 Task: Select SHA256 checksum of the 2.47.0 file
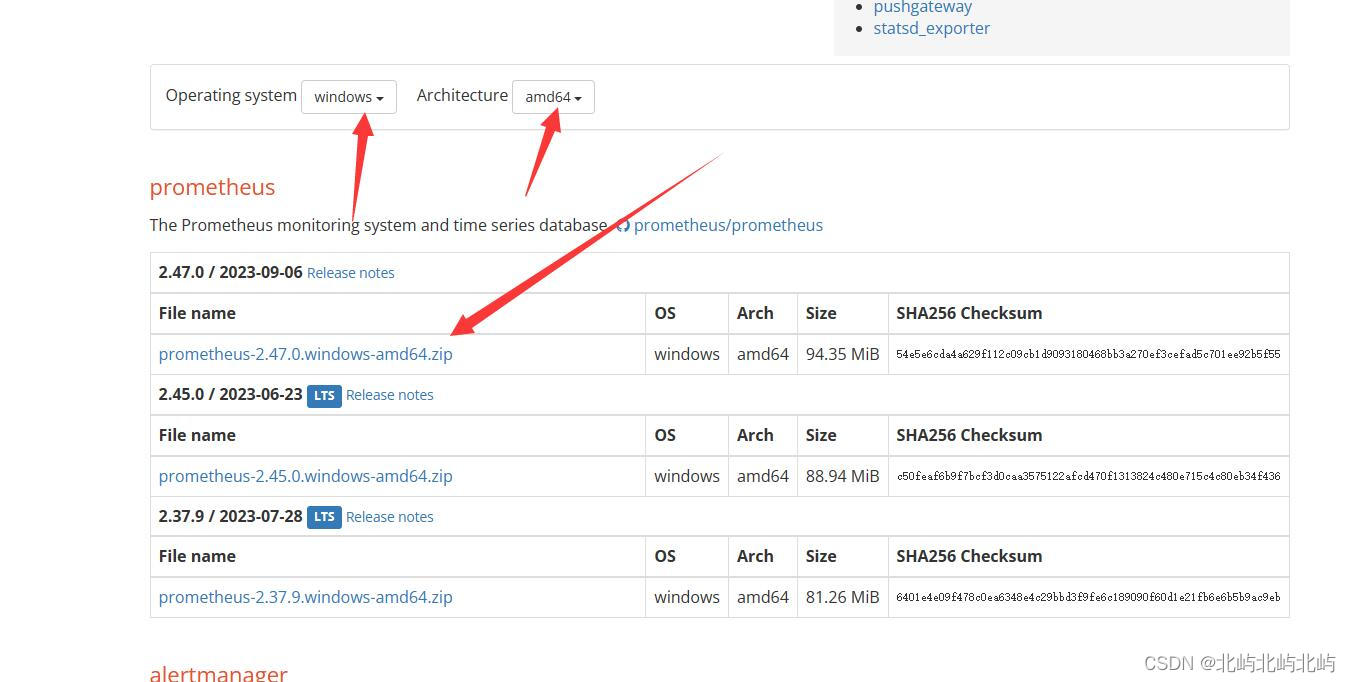click(1088, 354)
